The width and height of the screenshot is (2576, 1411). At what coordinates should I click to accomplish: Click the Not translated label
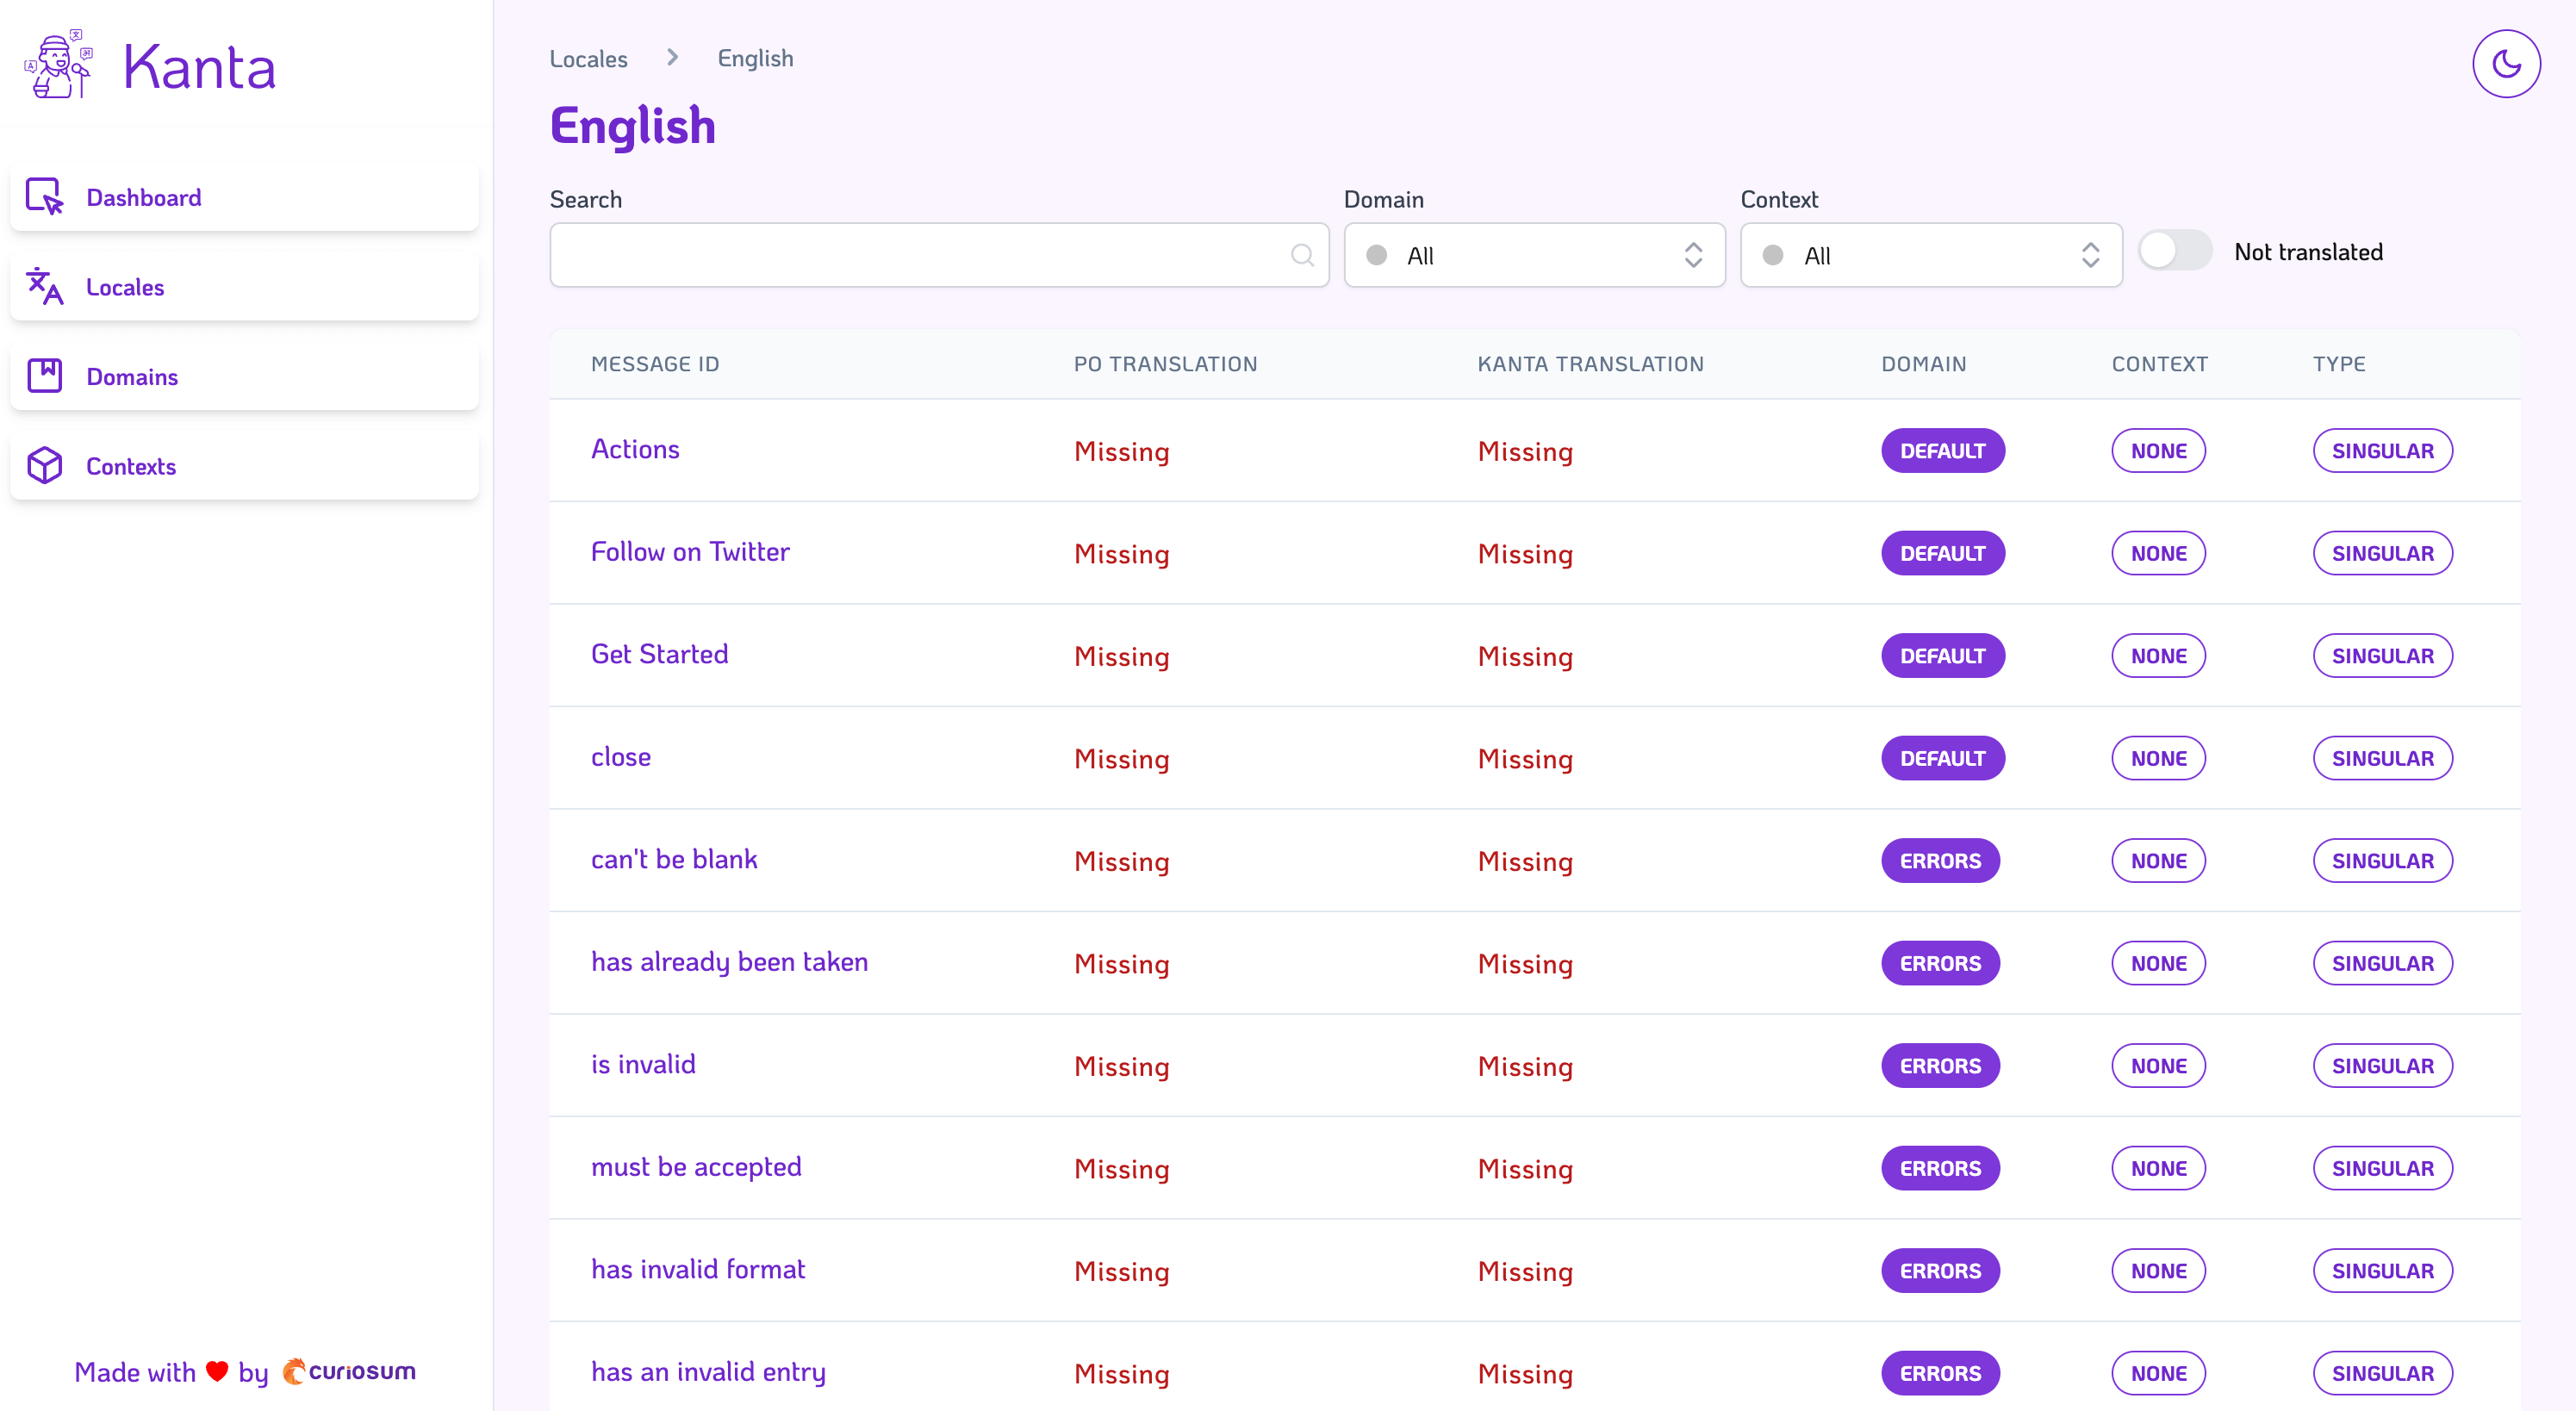click(2308, 252)
